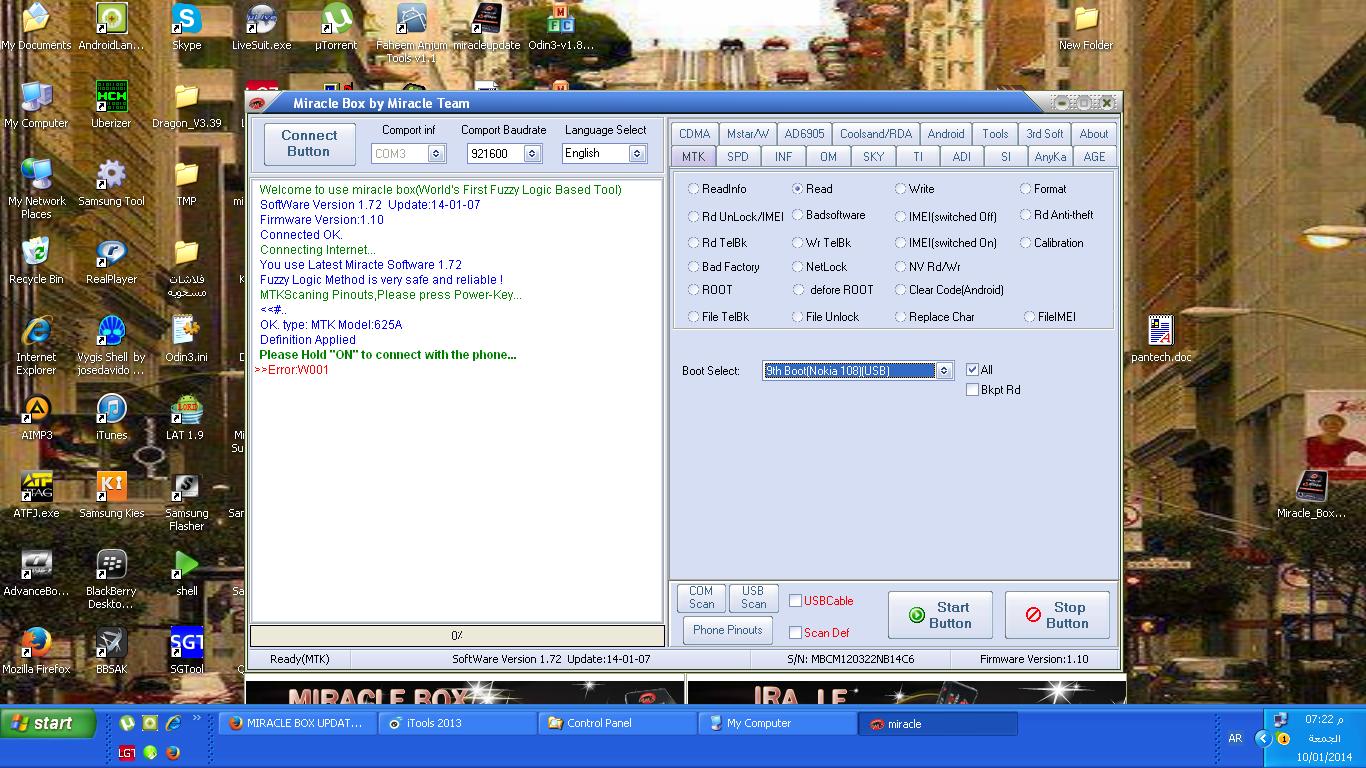Select the LAT 1.9 desktop icon
Image resolution: width=1366 pixels, height=768 pixels.
tap(186, 417)
